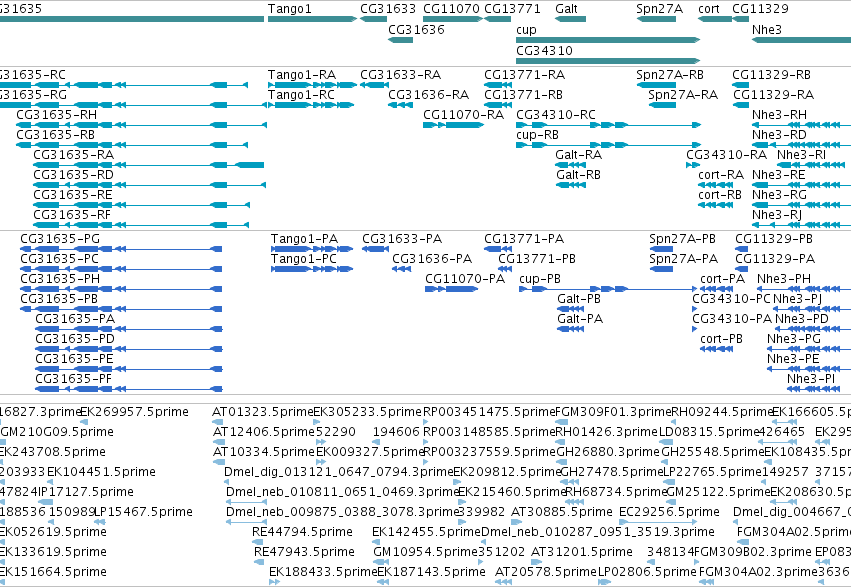This screenshot has height=587, width=851.
Task: Select EST GM10954.5prime
Action: pos(424,552)
